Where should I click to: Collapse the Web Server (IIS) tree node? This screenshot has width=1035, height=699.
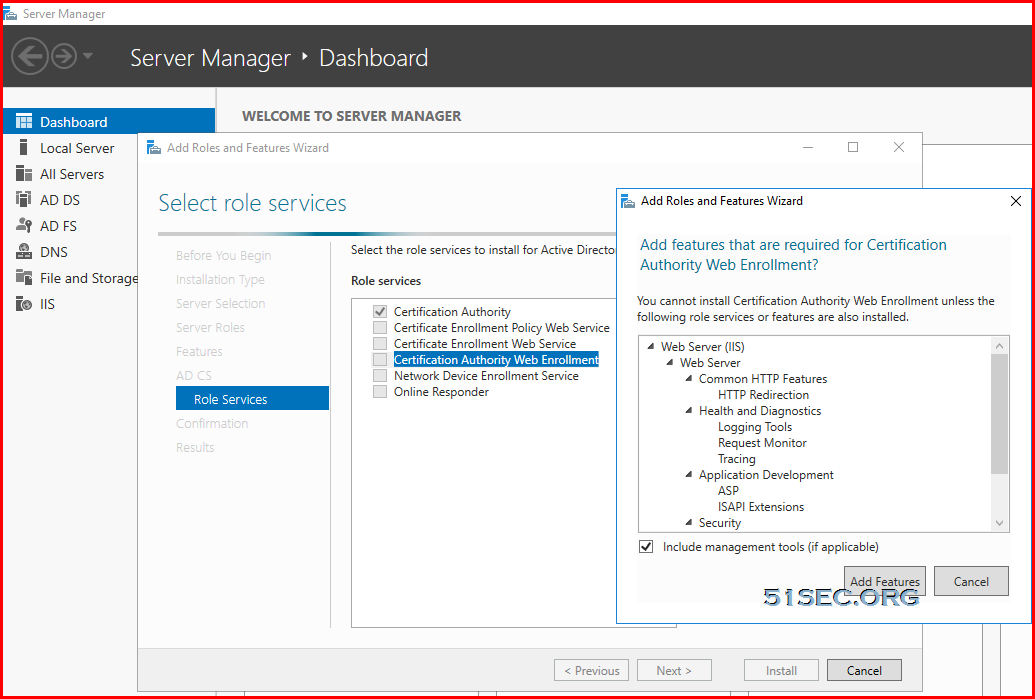pyautogui.click(x=651, y=347)
